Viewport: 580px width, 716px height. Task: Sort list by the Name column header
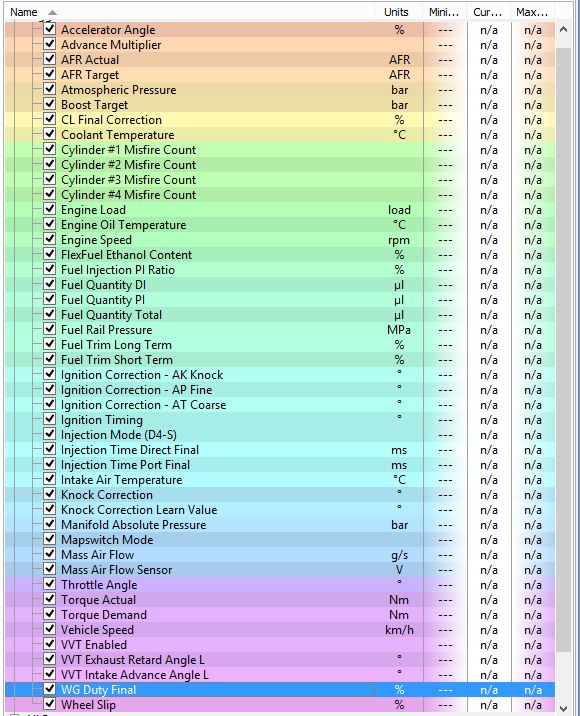click(x=190, y=12)
